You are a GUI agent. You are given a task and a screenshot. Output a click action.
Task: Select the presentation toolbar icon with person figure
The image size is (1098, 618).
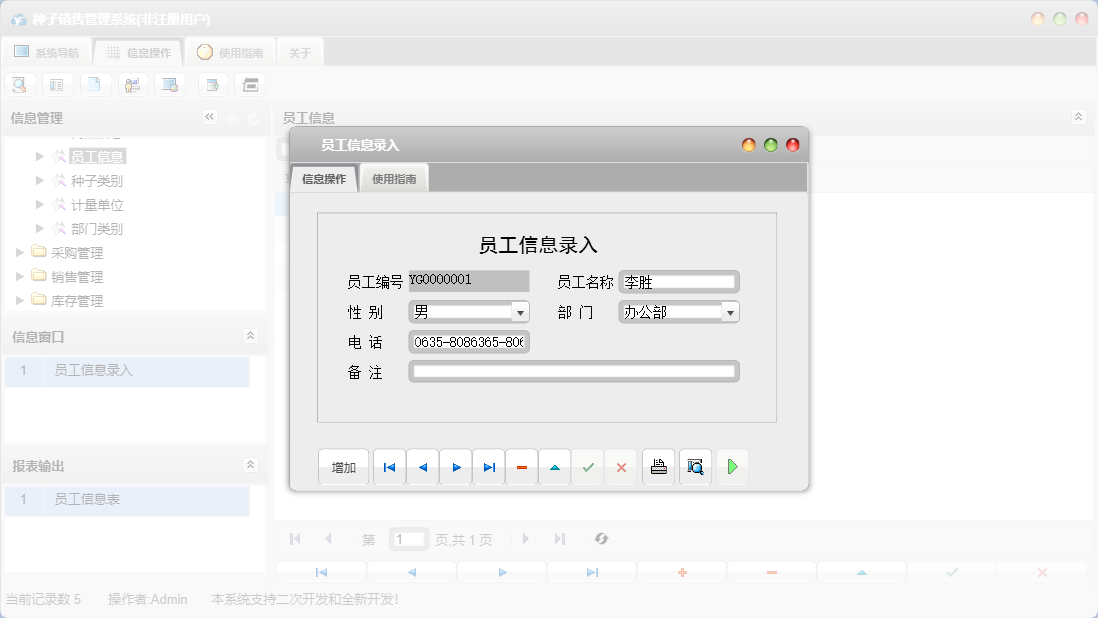tap(132, 84)
